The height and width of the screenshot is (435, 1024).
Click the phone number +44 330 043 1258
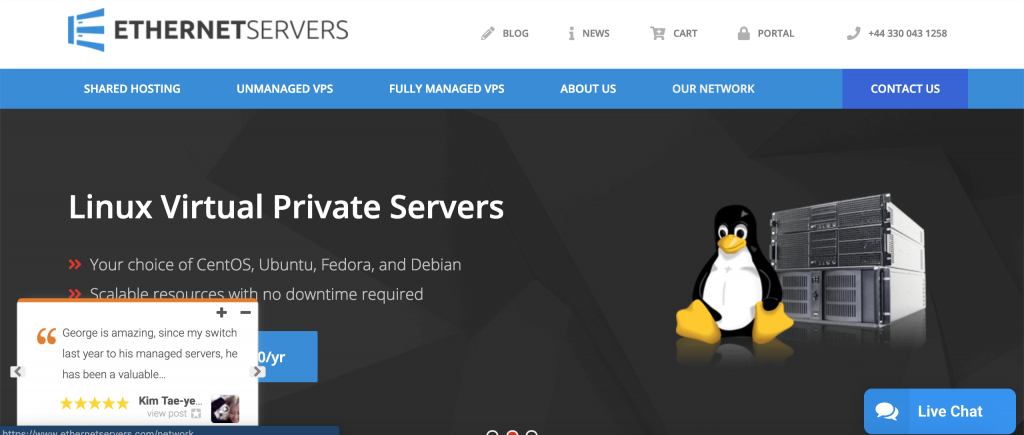(907, 33)
